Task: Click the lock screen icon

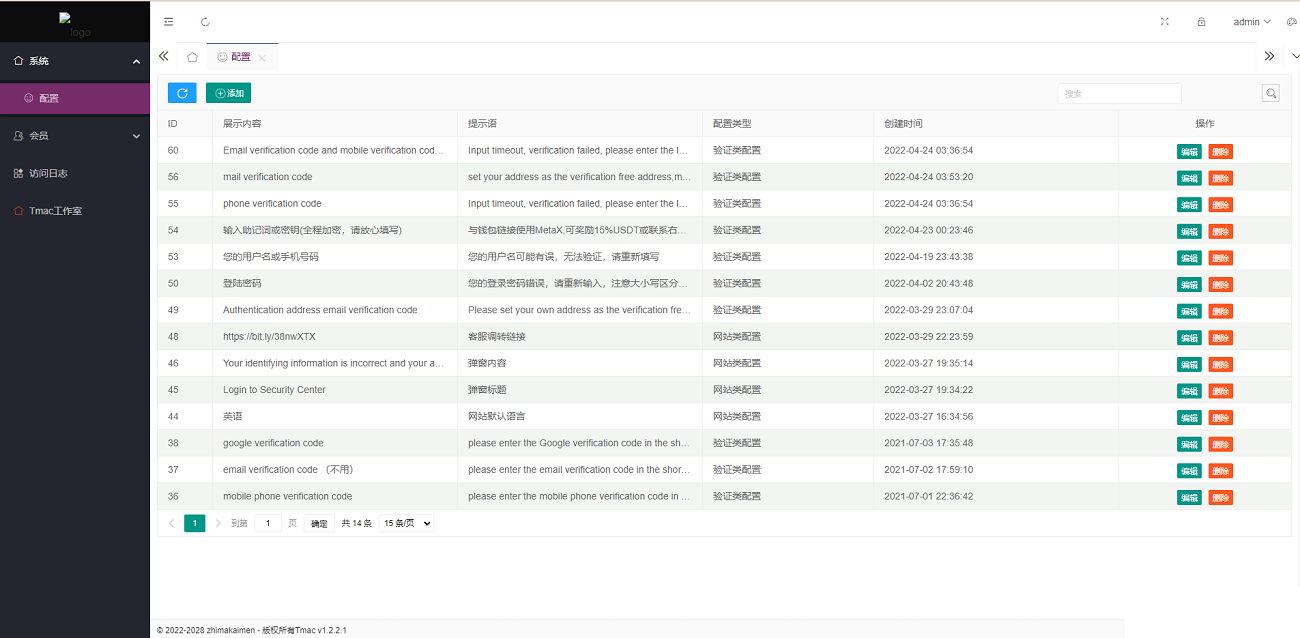Action: 1201,21
